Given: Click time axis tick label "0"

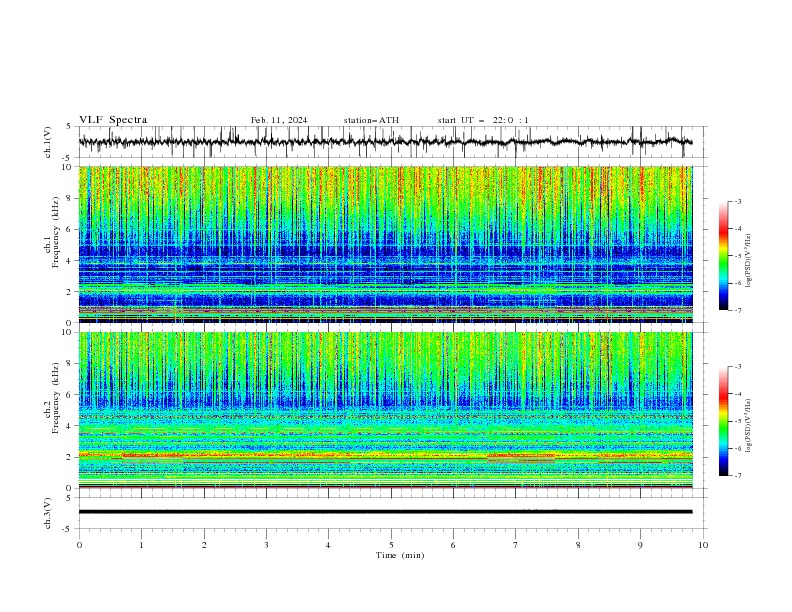Looking at the screenshot, I should pyautogui.click(x=79, y=545).
